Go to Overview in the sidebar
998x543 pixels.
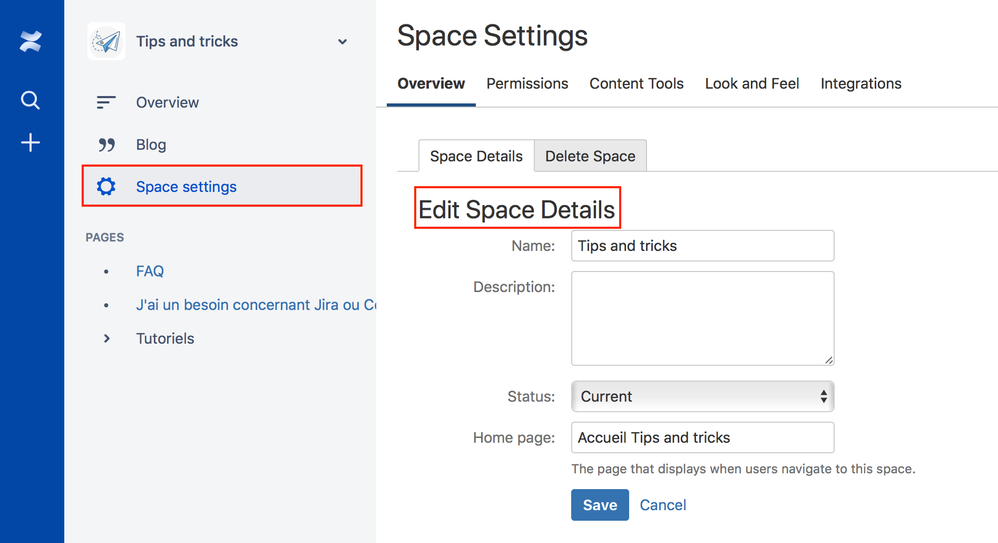(x=167, y=102)
